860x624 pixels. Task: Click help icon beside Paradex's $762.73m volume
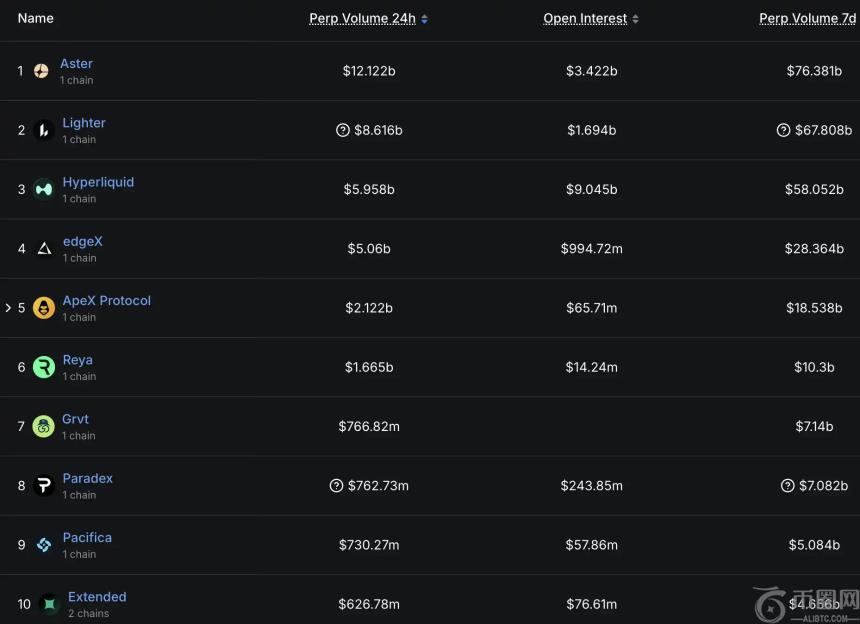point(336,486)
